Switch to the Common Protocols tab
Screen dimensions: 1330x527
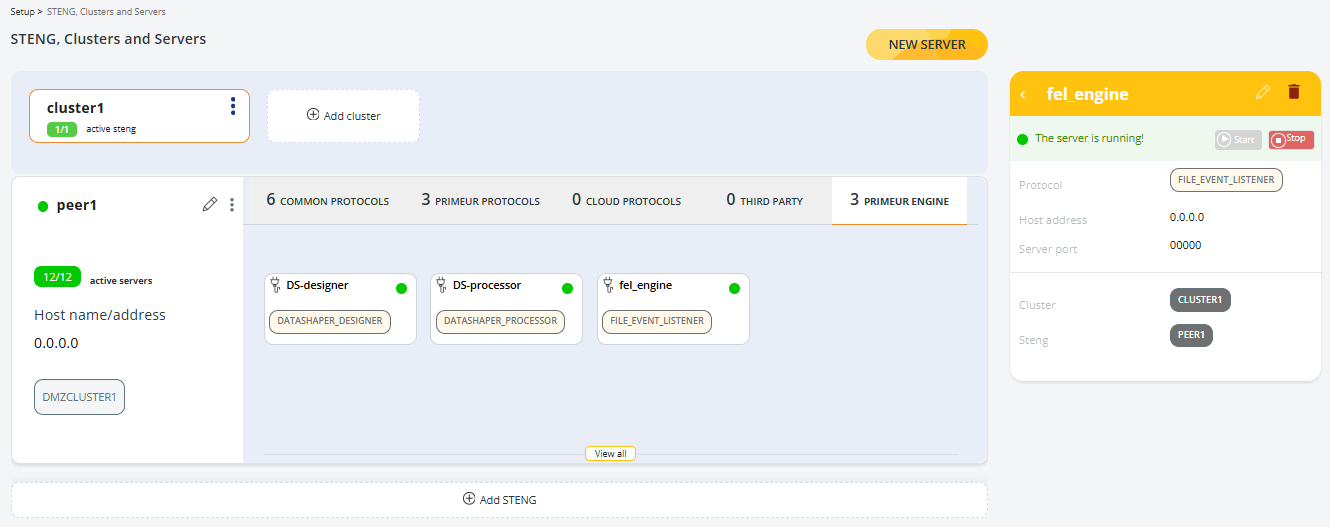point(327,201)
